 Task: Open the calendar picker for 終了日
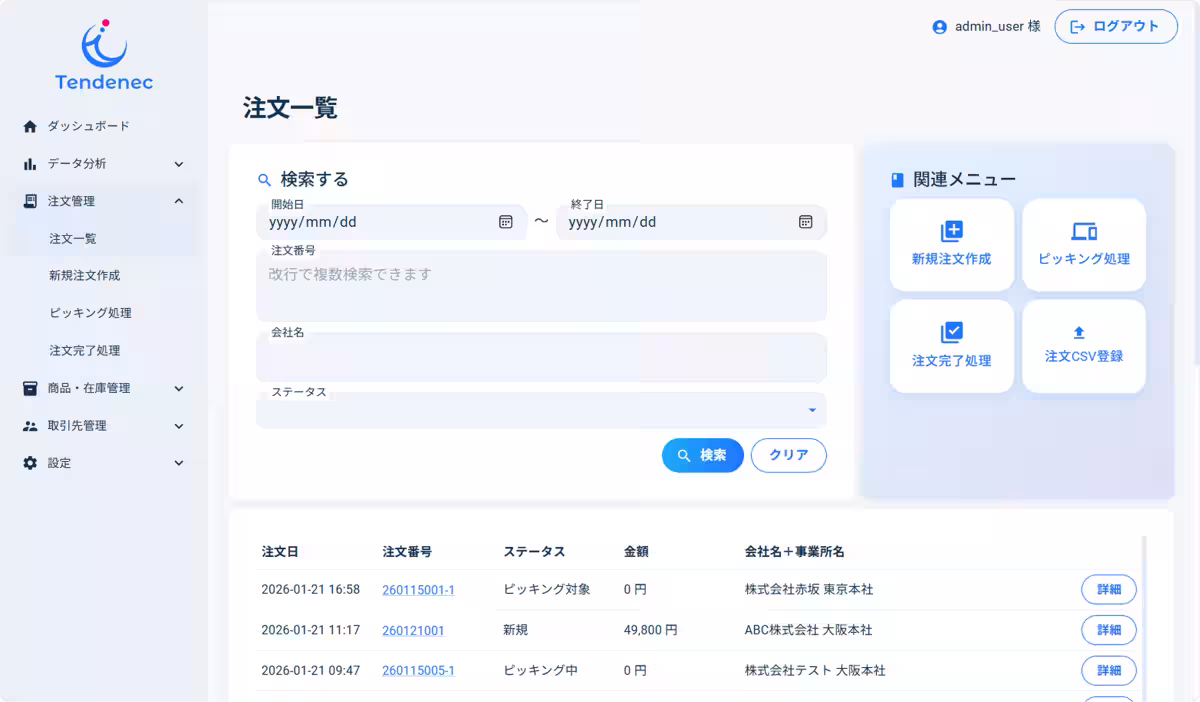[806, 222]
